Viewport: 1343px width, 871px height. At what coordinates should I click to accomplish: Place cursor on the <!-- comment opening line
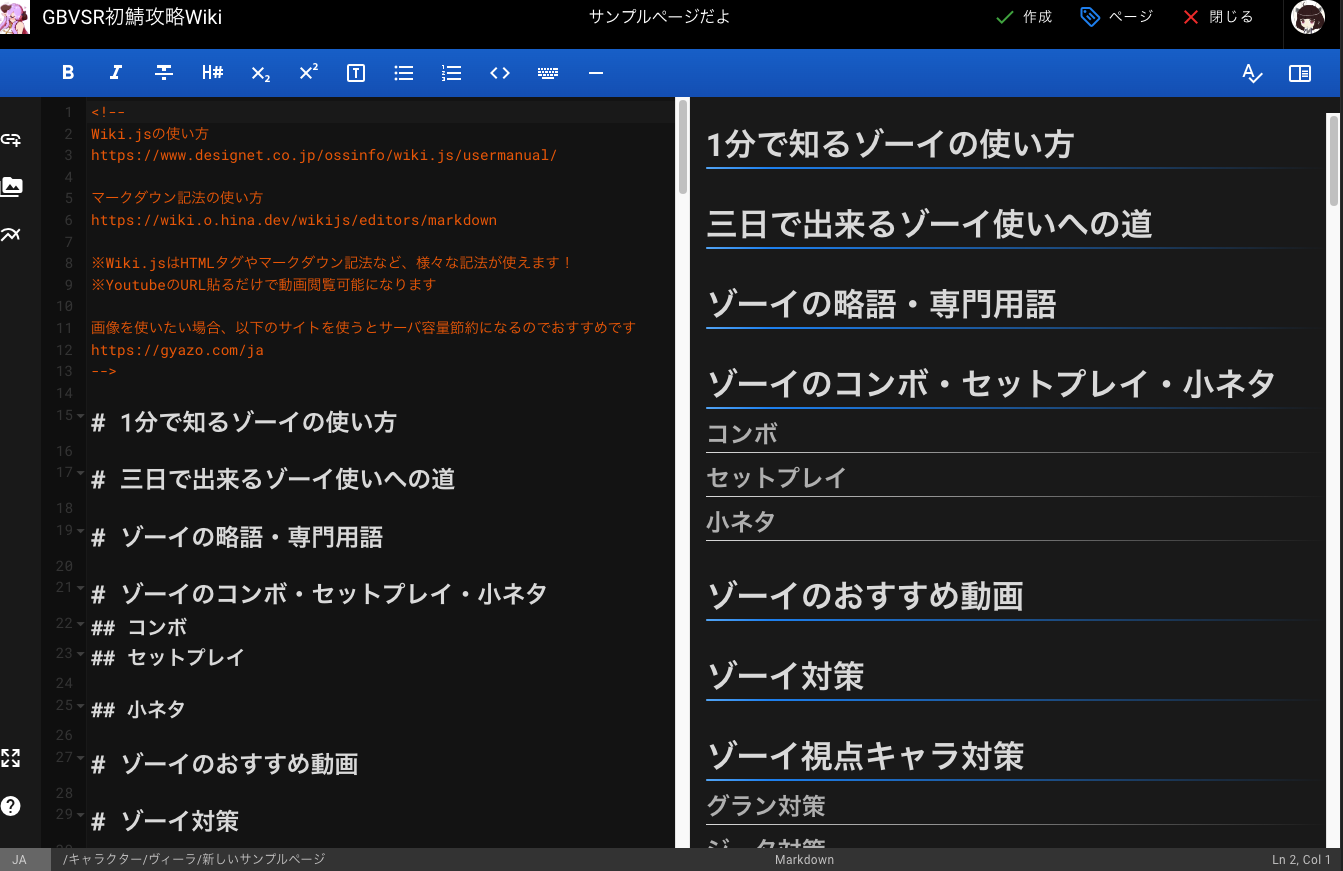(108, 112)
